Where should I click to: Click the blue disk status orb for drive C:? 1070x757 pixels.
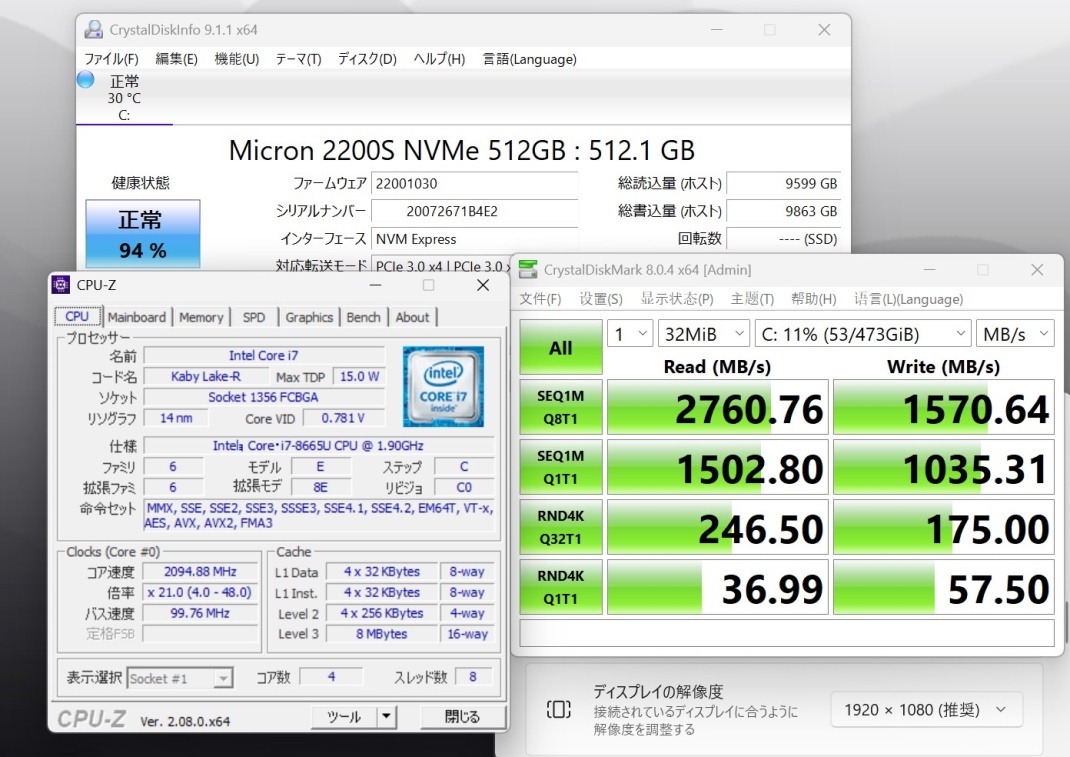pos(86,80)
